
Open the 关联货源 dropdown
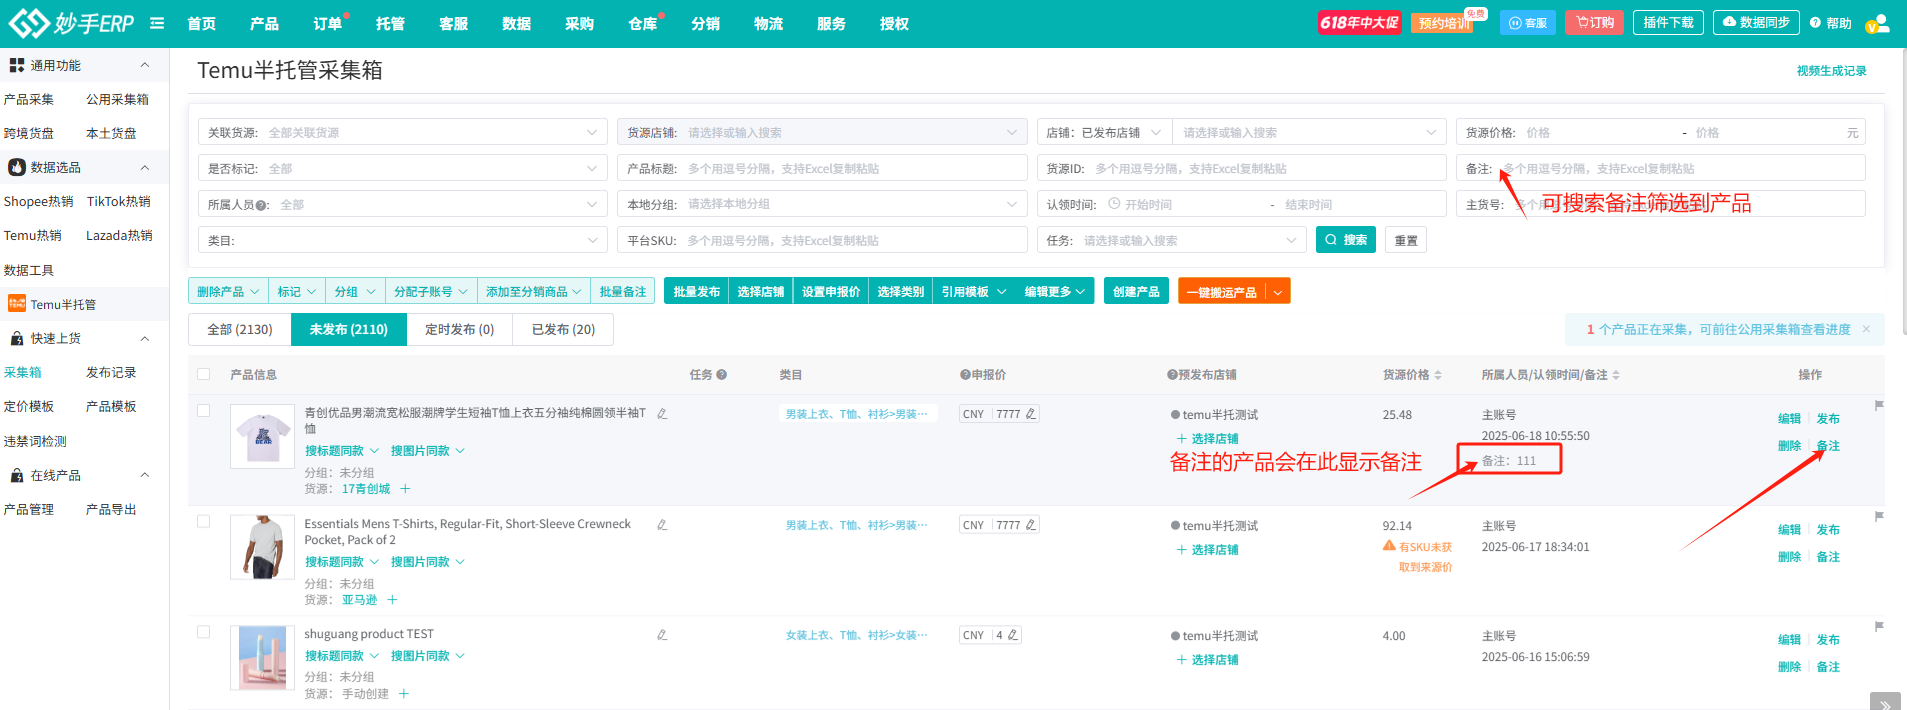point(403,132)
